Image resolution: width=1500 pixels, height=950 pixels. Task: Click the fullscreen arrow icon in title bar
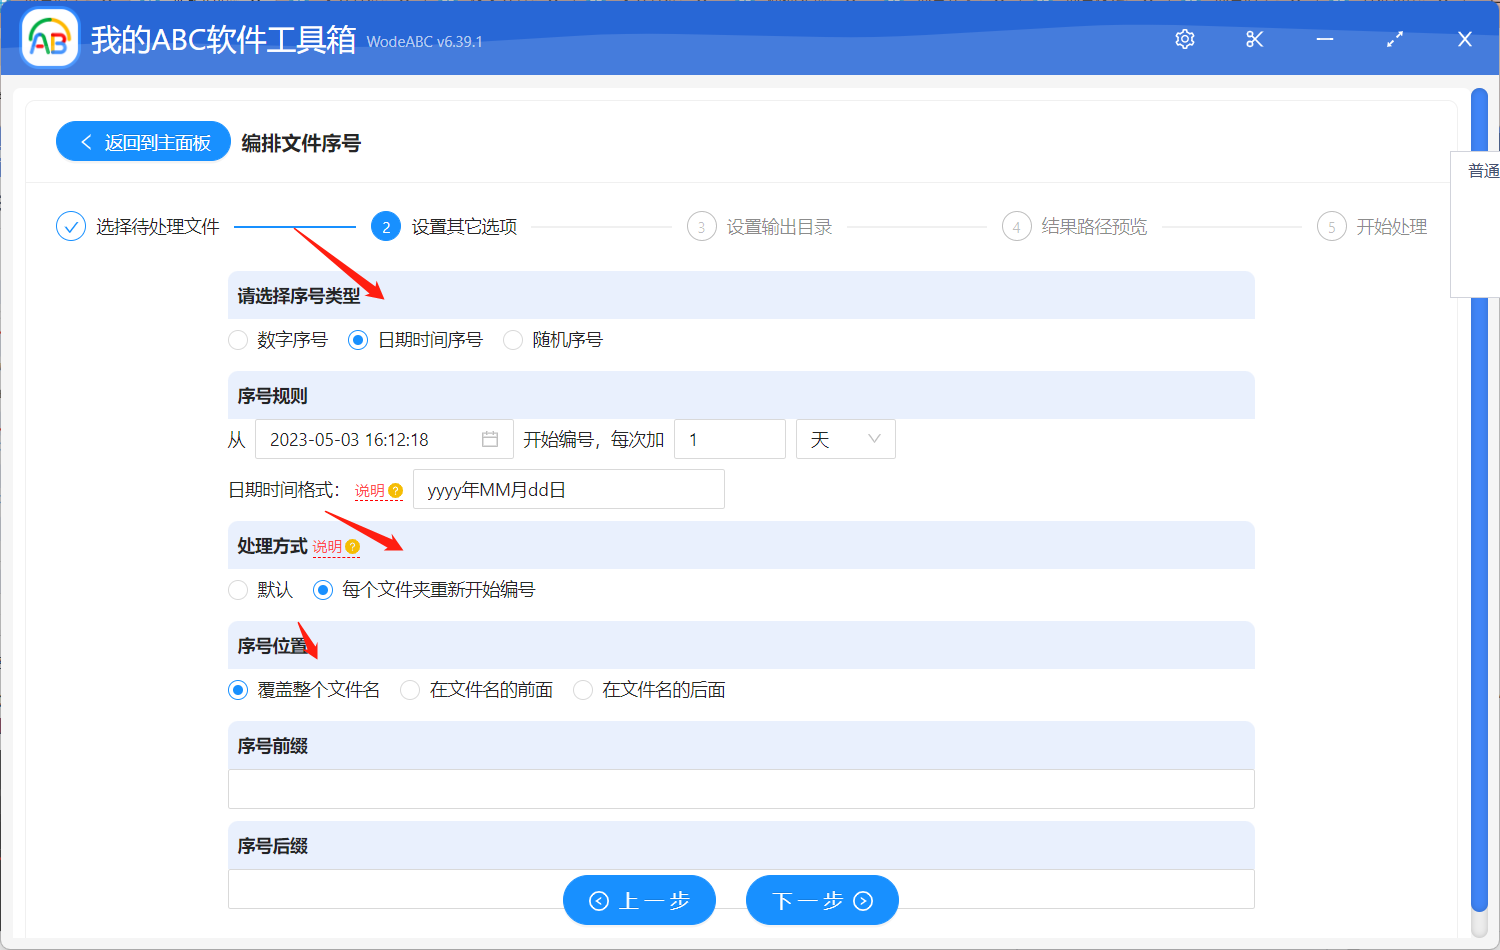coord(1394,39)
